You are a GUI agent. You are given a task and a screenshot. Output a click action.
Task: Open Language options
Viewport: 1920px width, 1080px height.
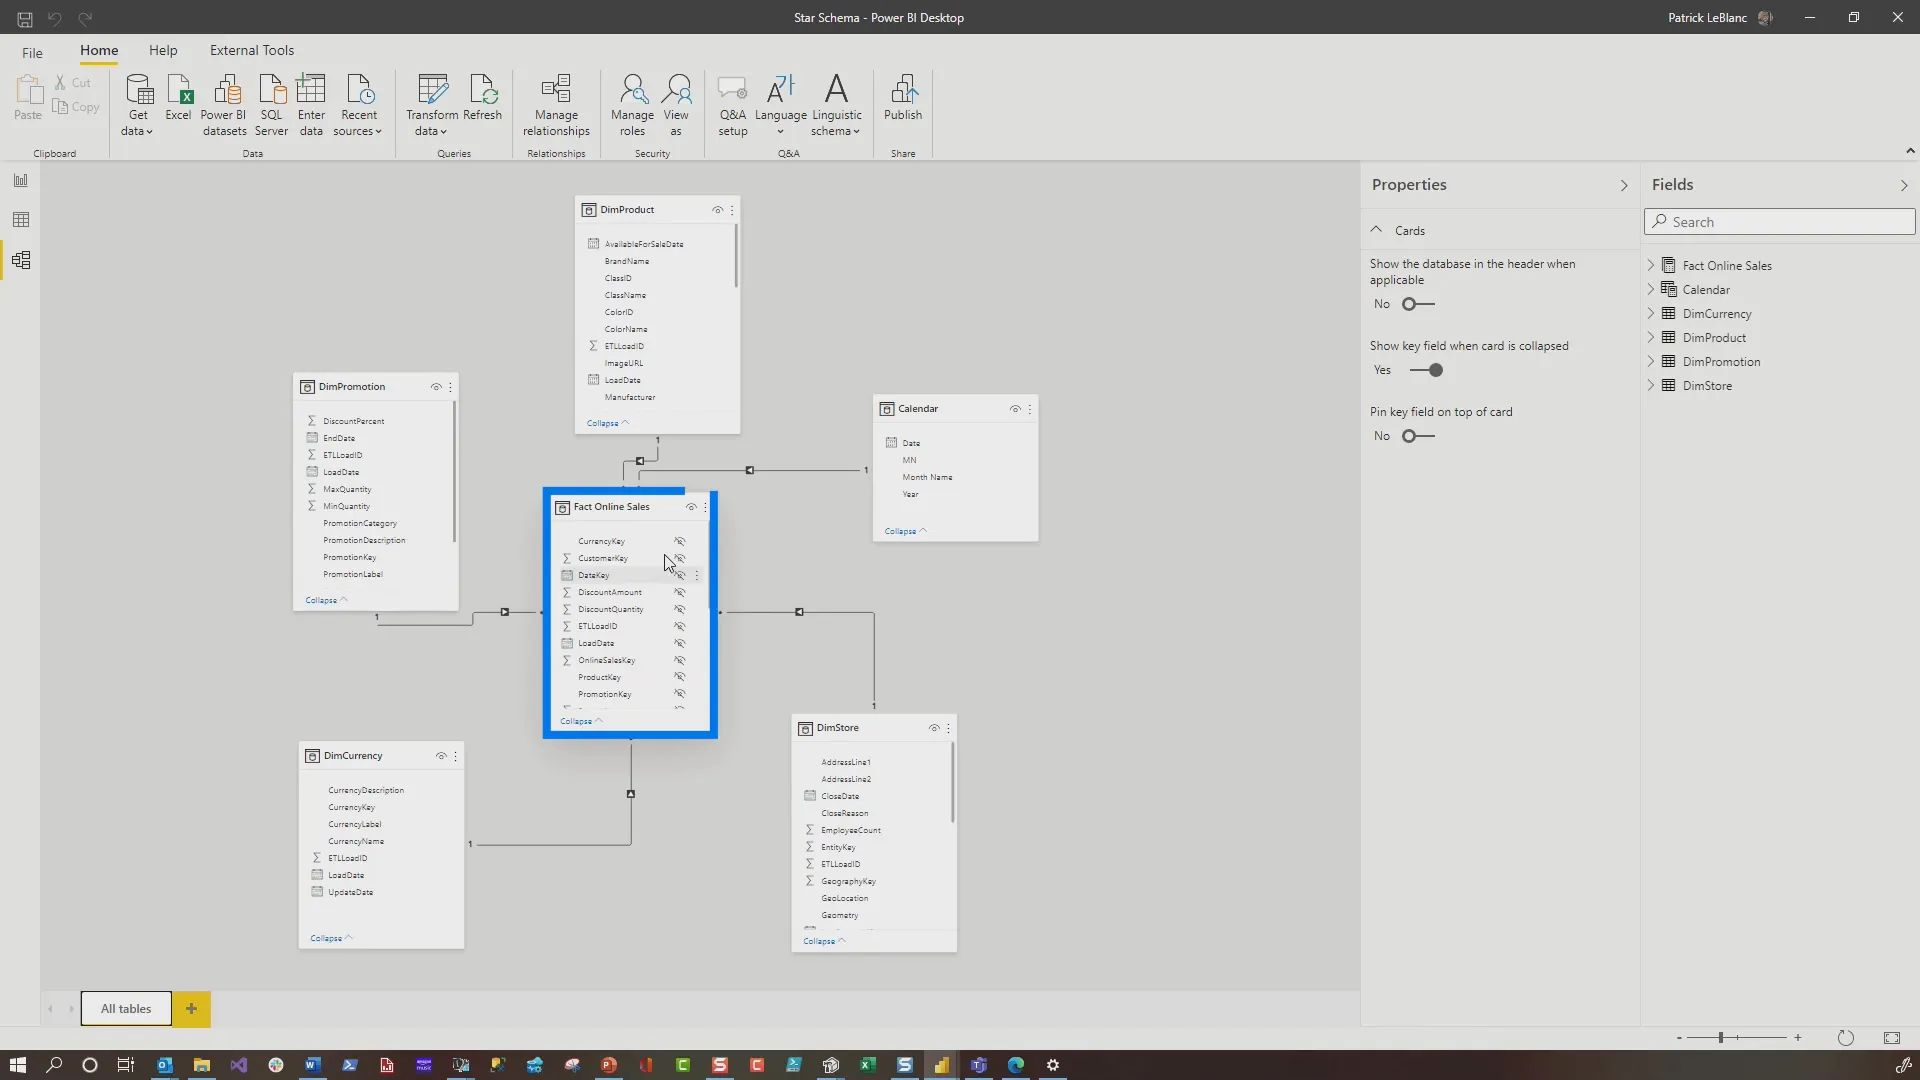coord(781,105)
